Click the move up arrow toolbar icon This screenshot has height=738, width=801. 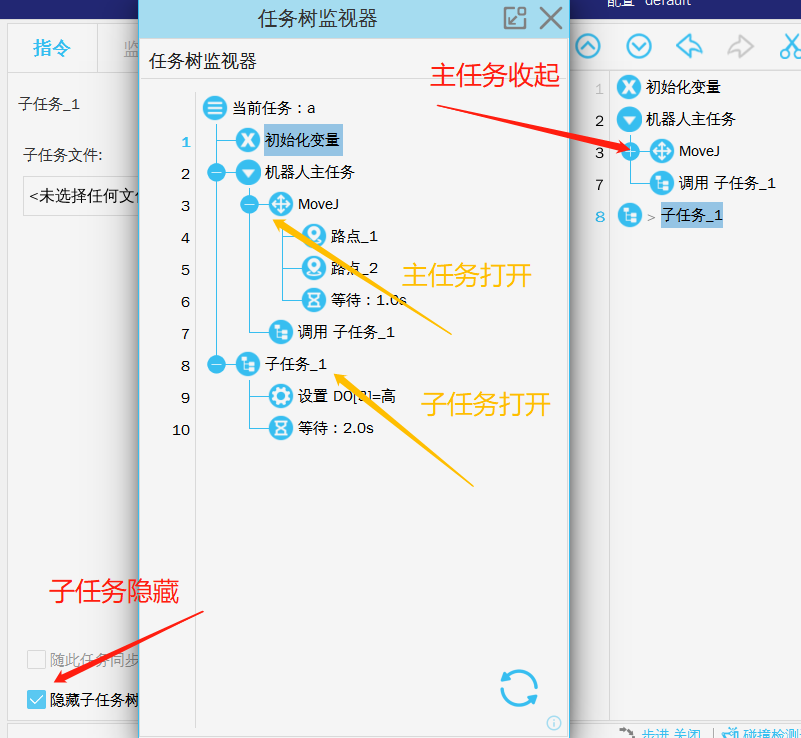pos(587,46)
